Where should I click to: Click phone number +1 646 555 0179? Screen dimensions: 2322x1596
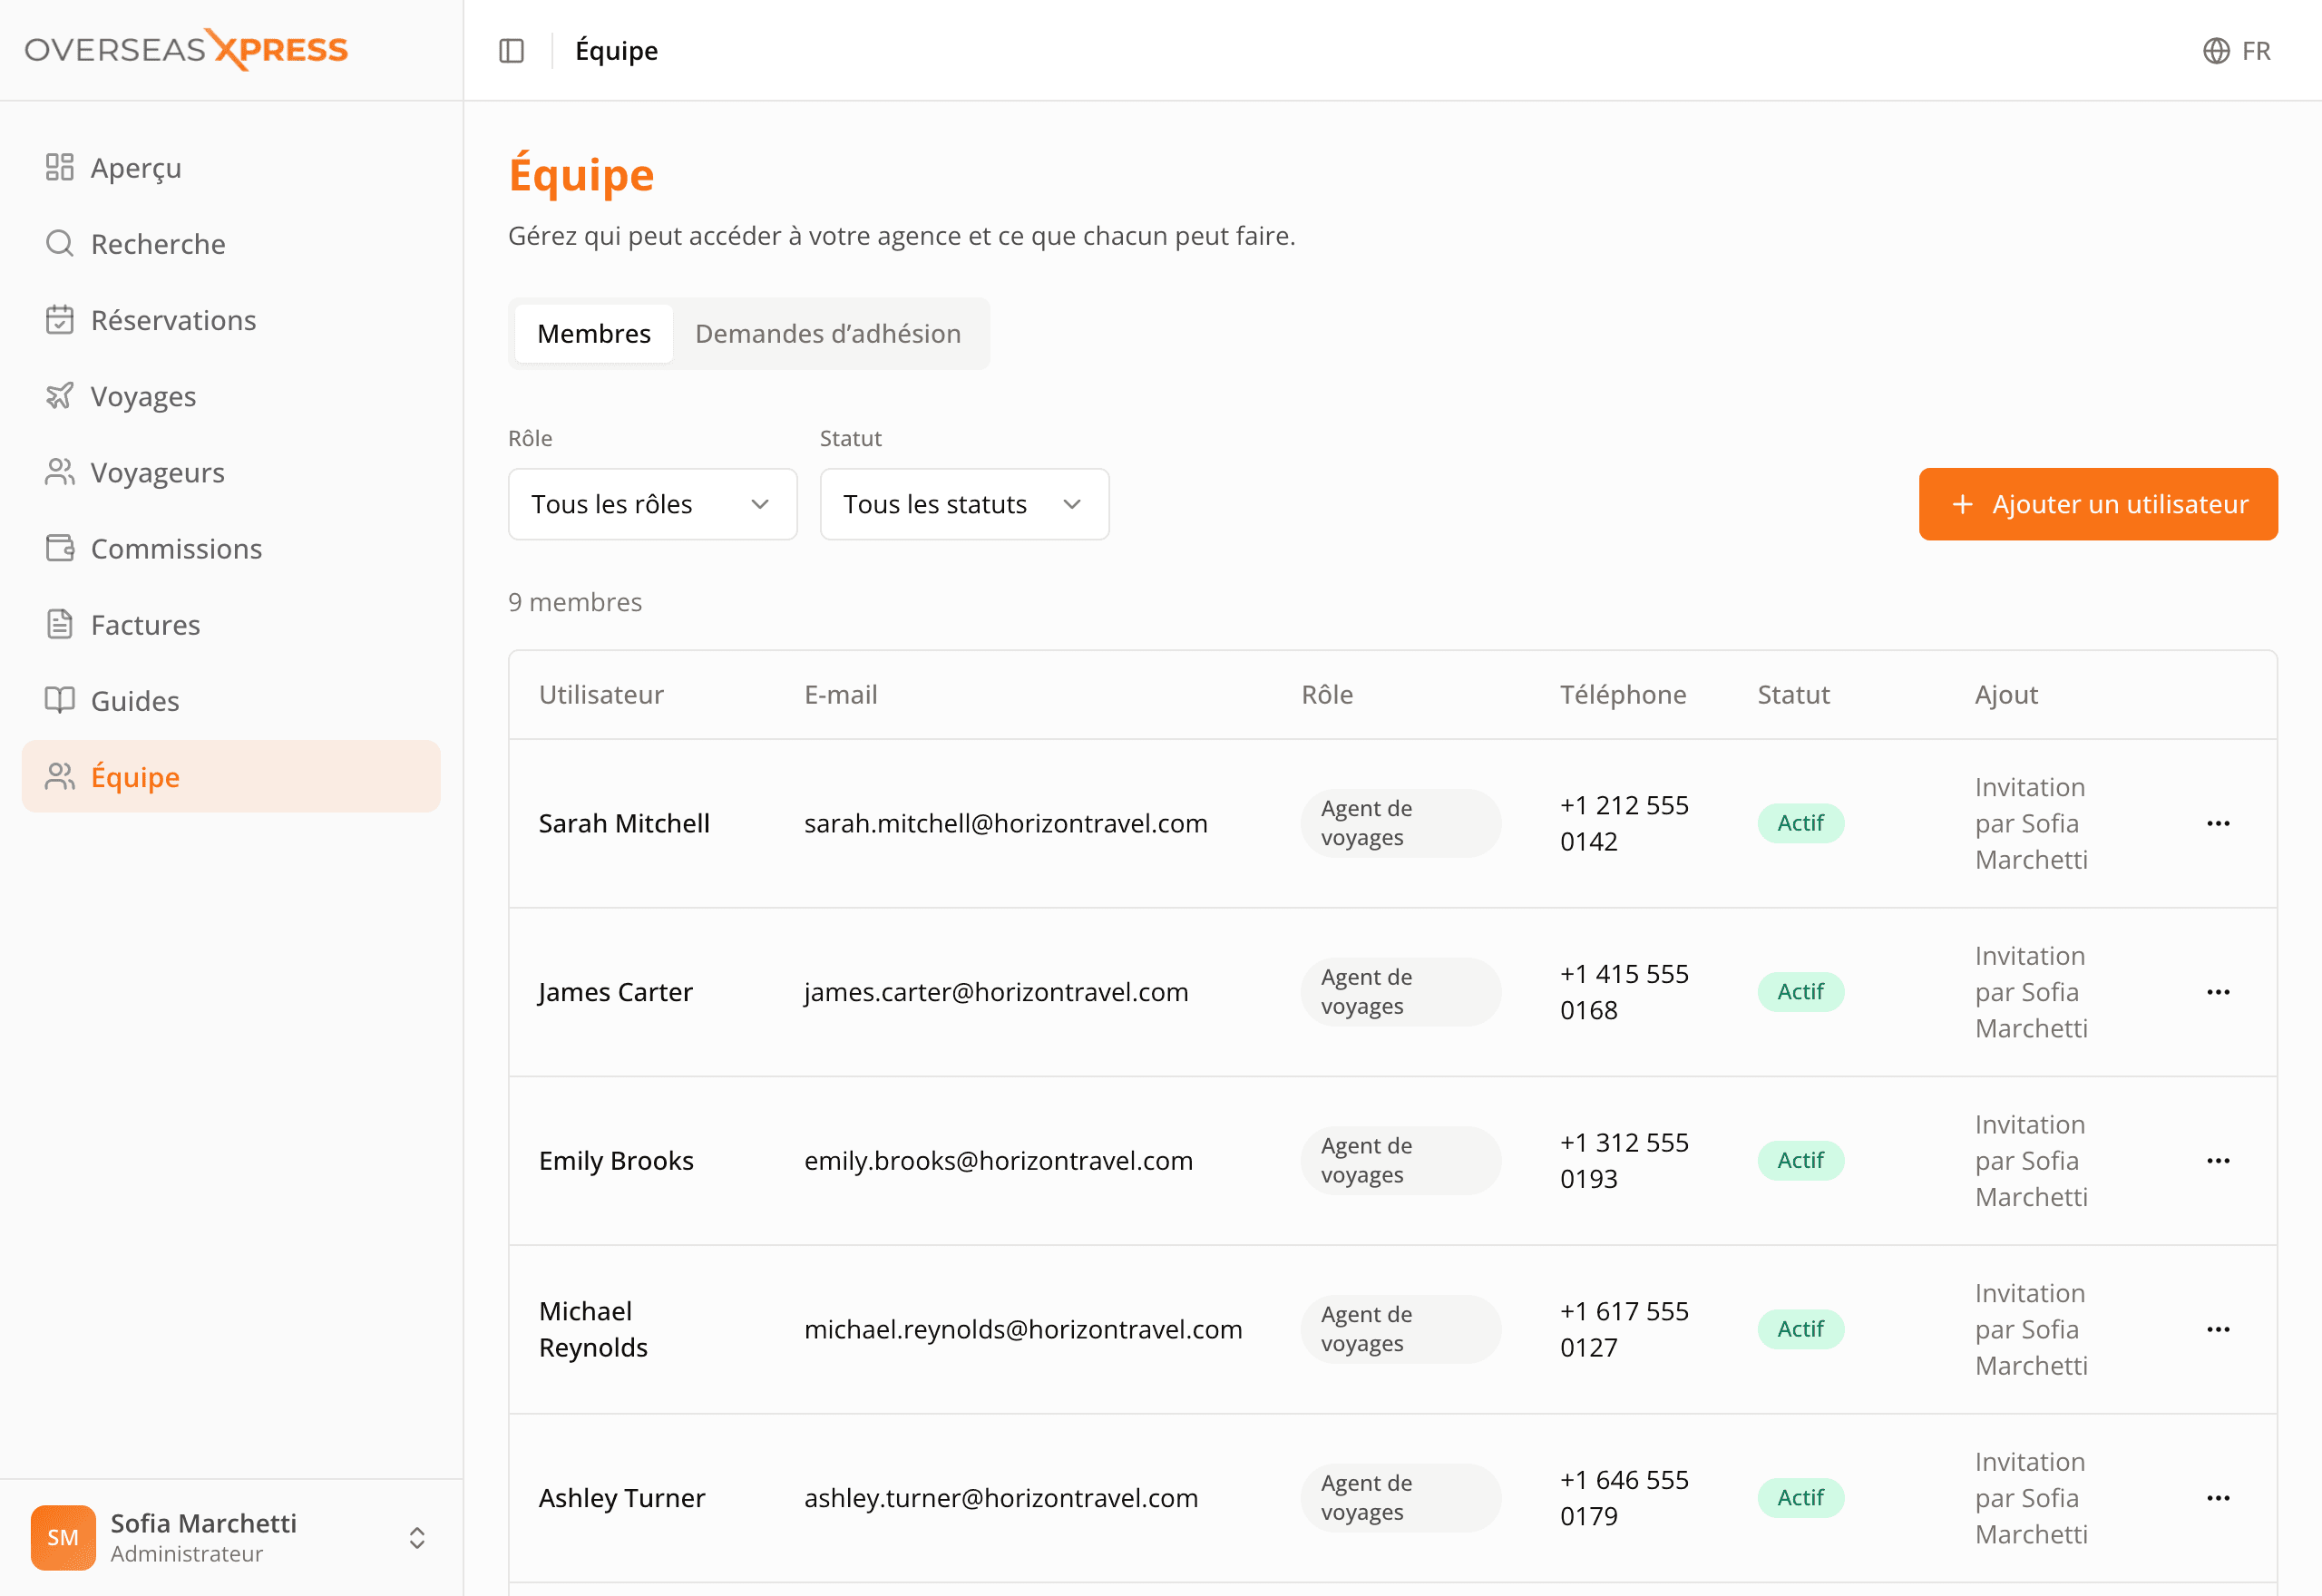tap(1625, 1498)
